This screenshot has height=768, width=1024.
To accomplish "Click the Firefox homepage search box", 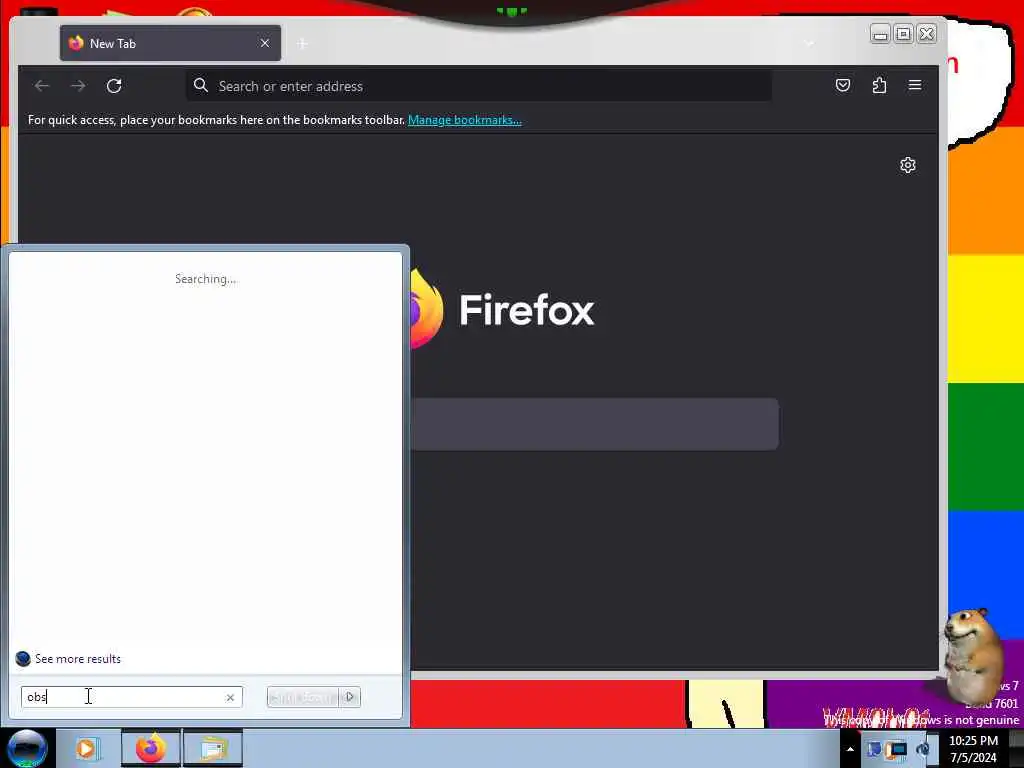I will click(x=594, y=424).
